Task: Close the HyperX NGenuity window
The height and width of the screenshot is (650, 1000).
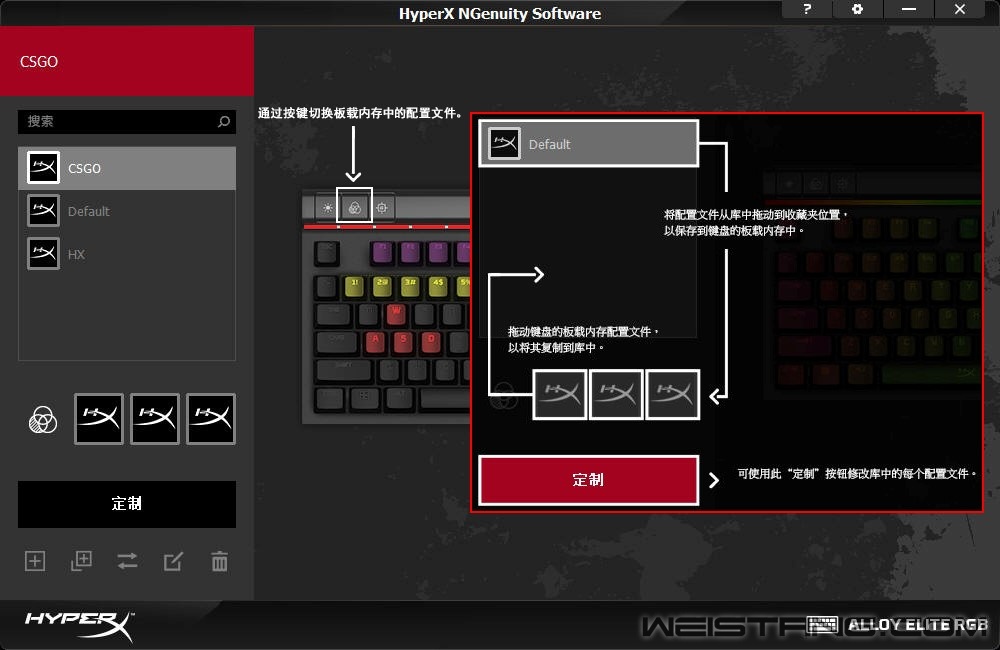Action: click(x=960, y=9)
